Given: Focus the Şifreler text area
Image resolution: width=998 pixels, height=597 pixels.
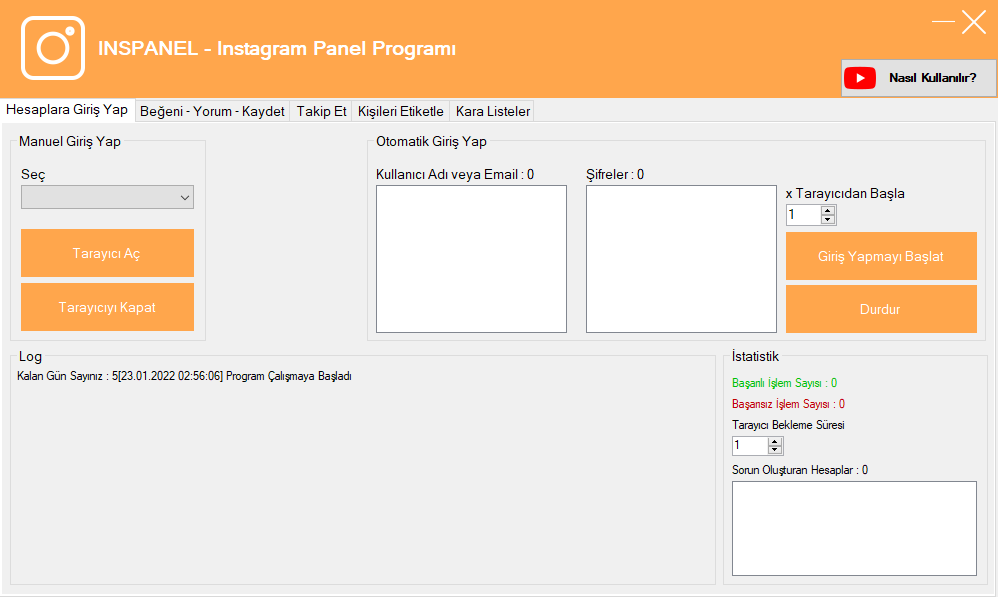Looking at the screenshot, I should [681, 259].
